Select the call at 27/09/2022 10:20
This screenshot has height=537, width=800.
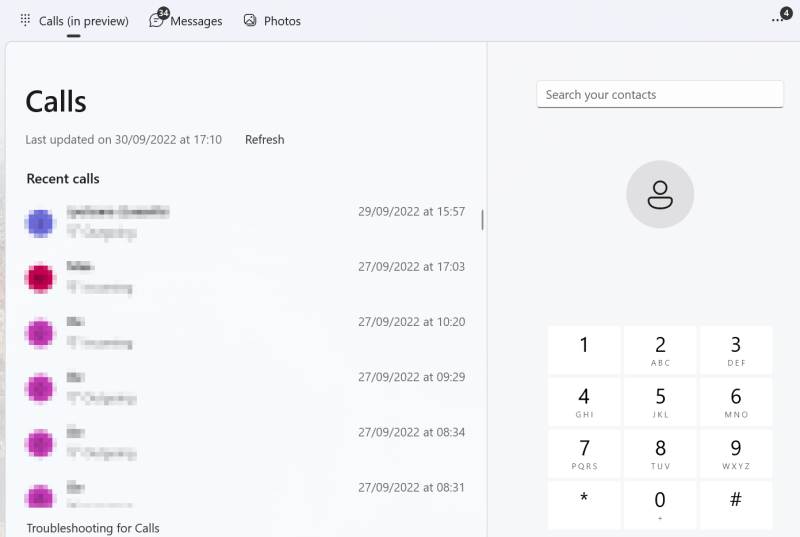coord(245,332)
